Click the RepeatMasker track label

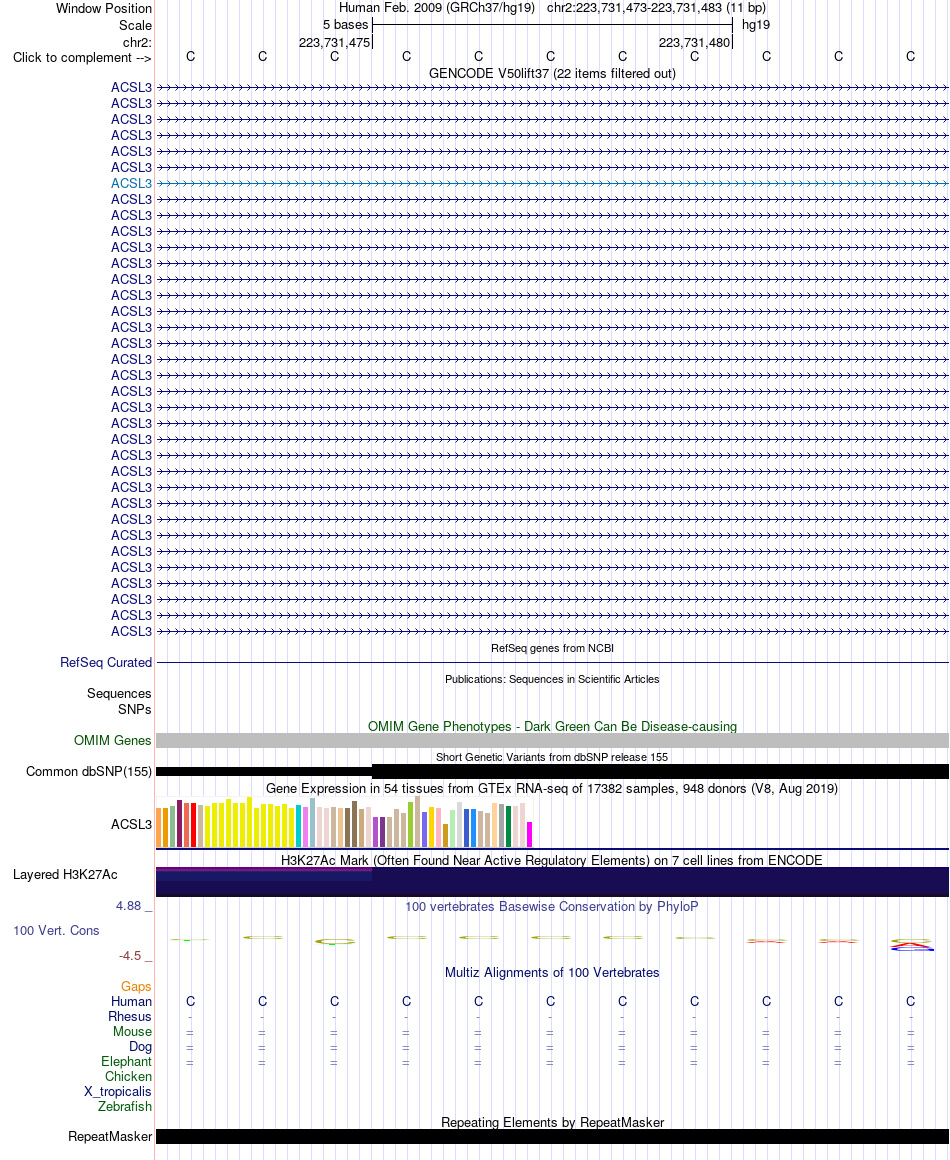coord(110,1136)
